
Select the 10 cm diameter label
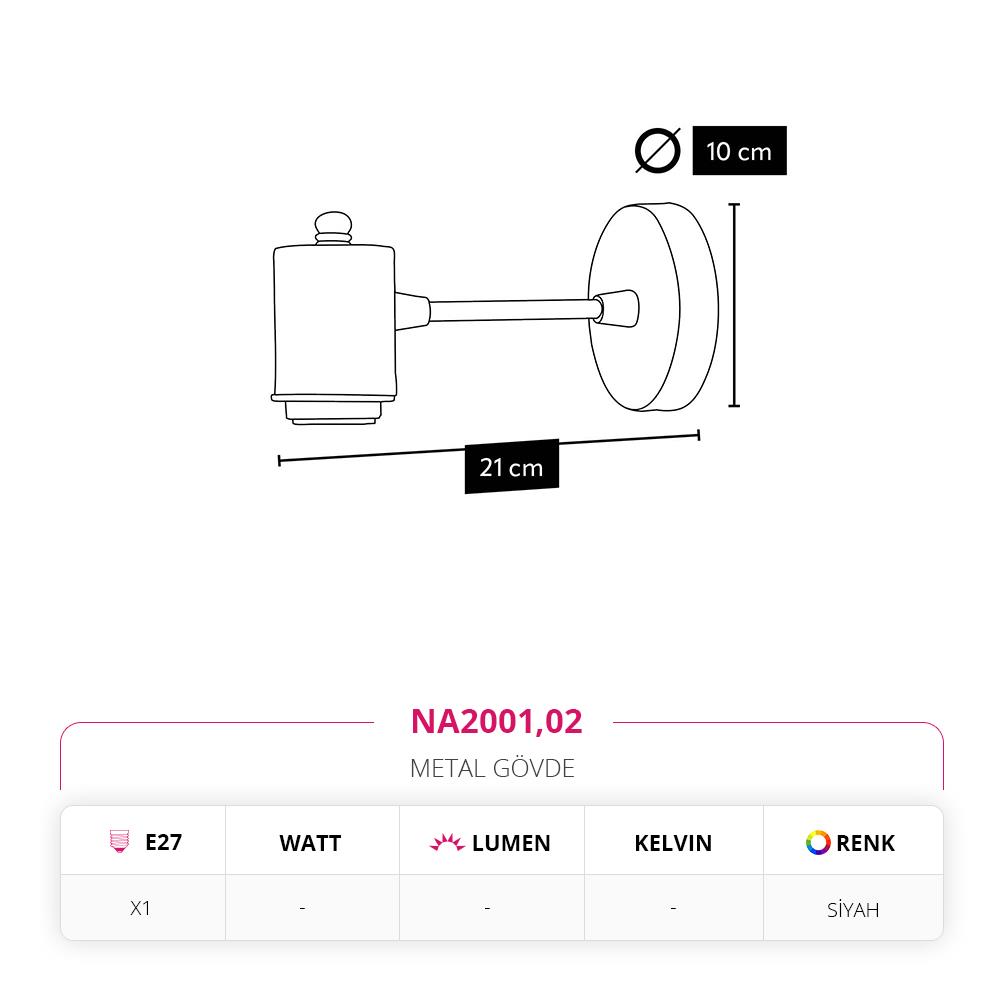(x=739, y=151)
